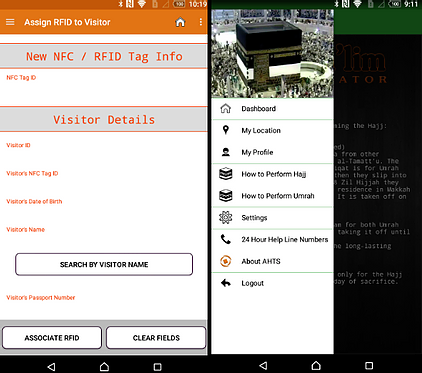Click the CLEAR FIELDS button

(156, 338)
